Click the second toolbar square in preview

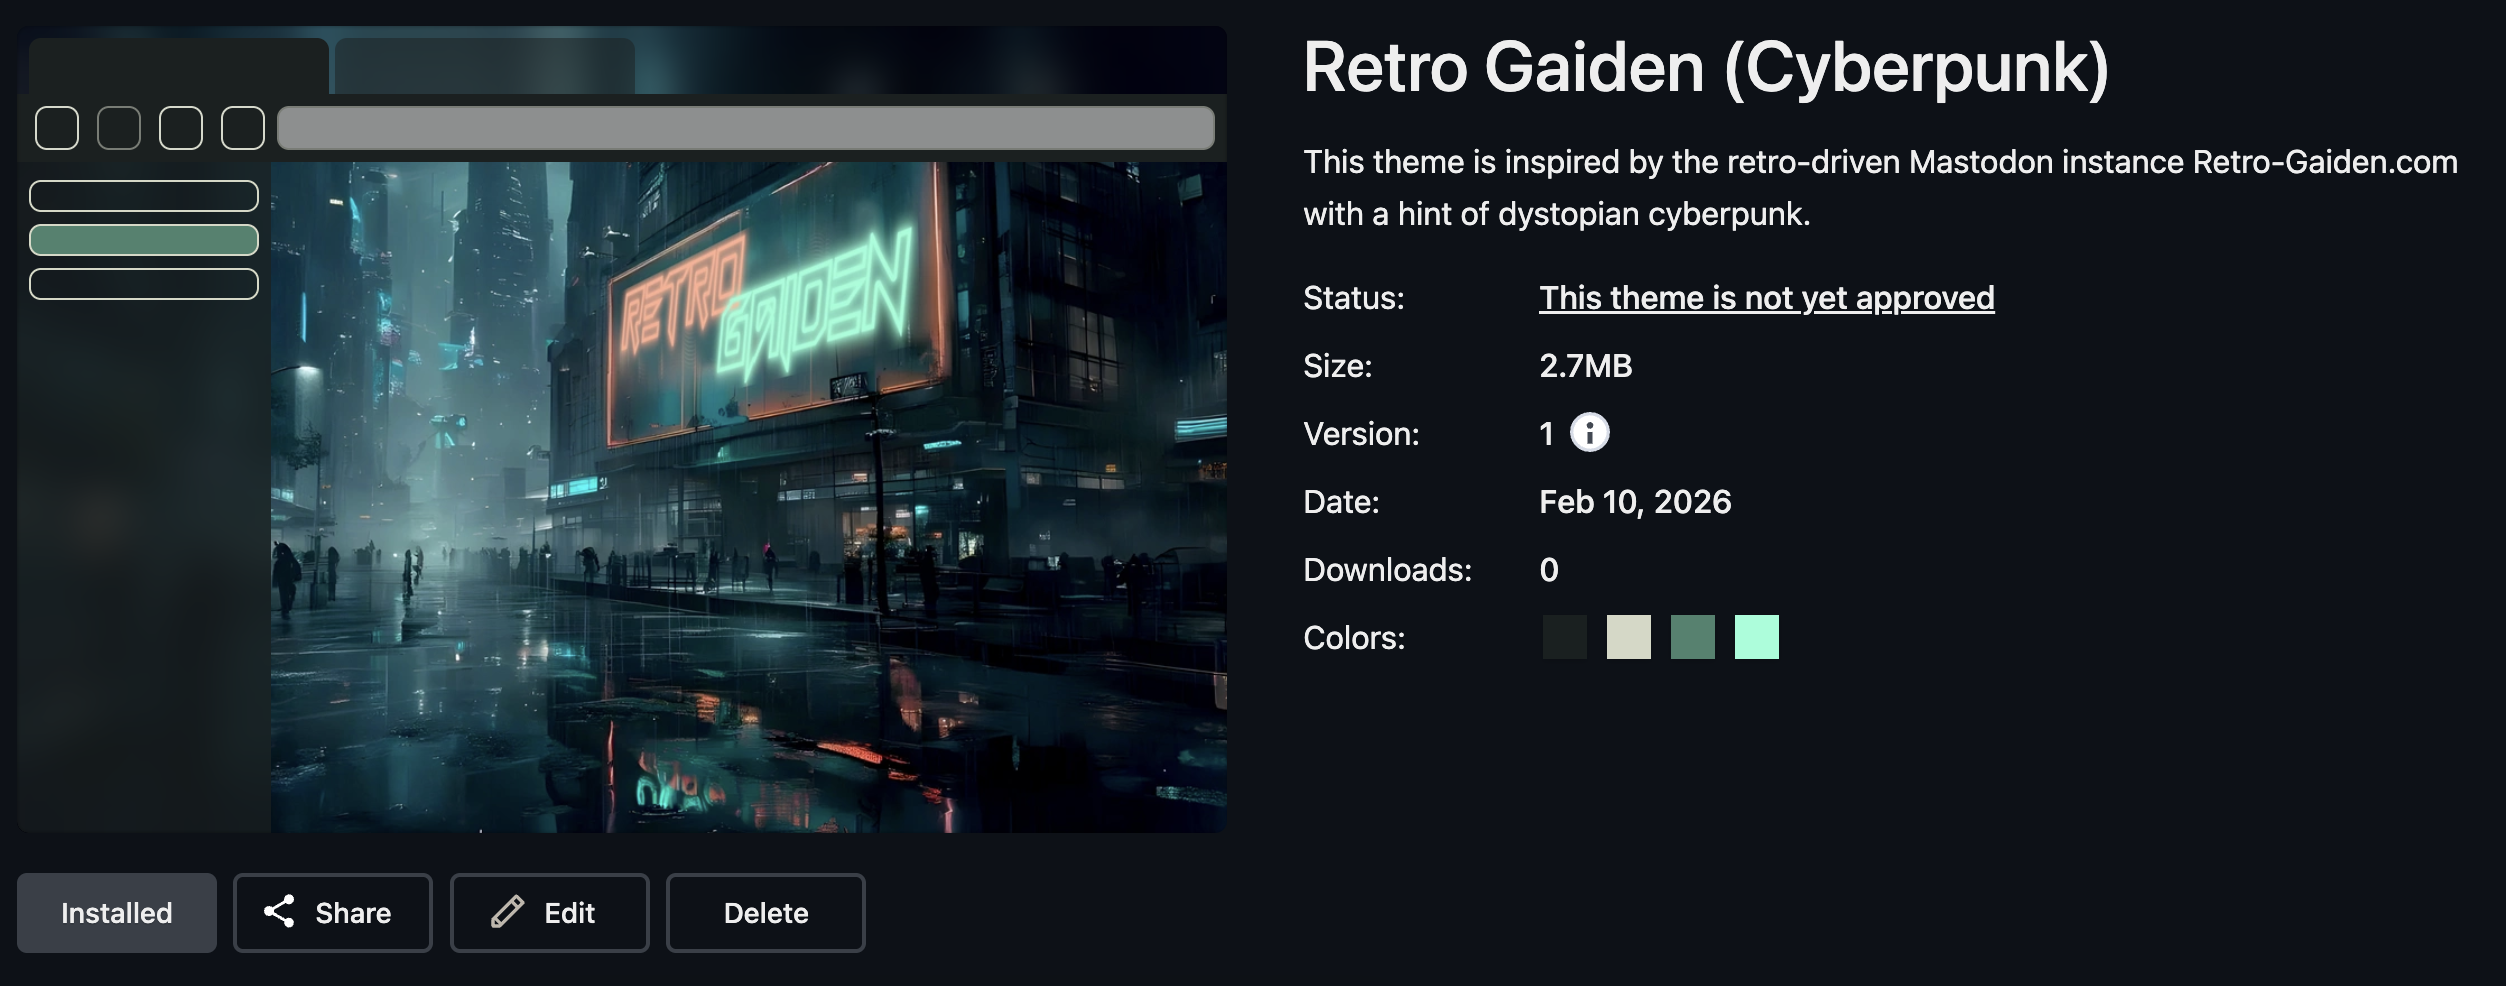119,128
